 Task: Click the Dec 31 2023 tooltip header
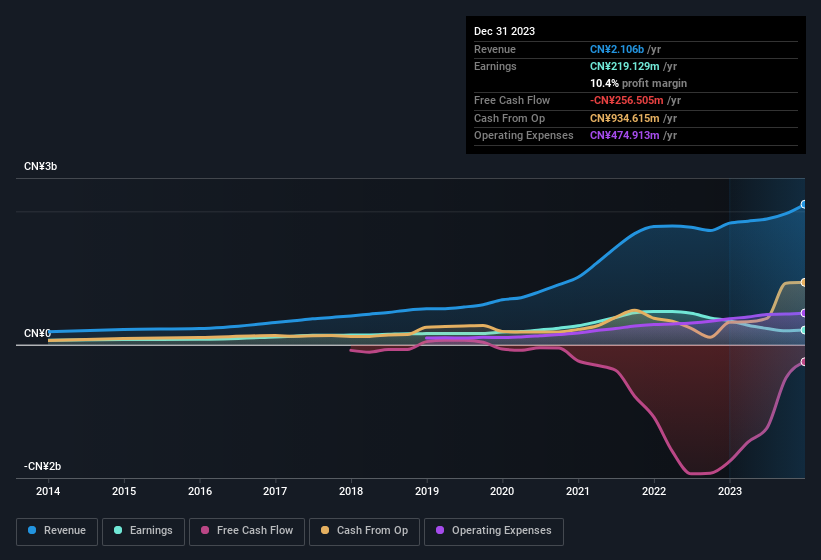(504, 31)
